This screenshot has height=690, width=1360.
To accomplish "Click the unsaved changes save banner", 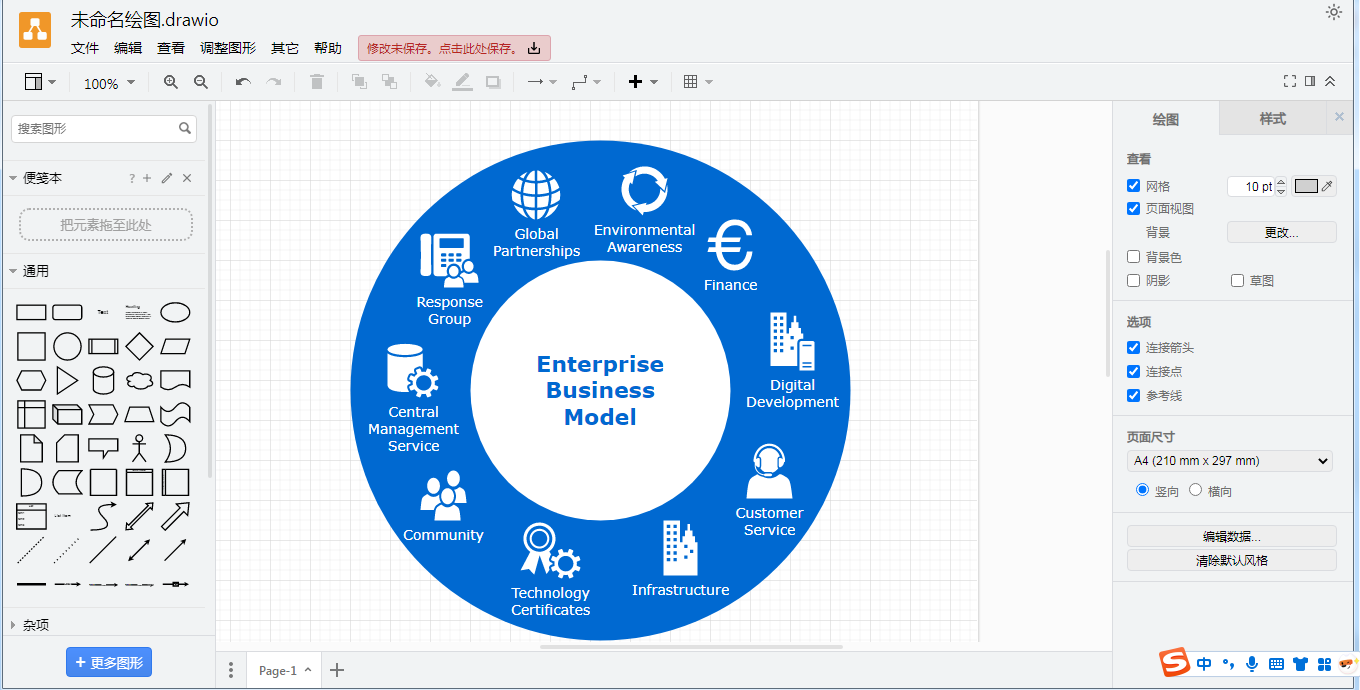I will coord(454,48).
